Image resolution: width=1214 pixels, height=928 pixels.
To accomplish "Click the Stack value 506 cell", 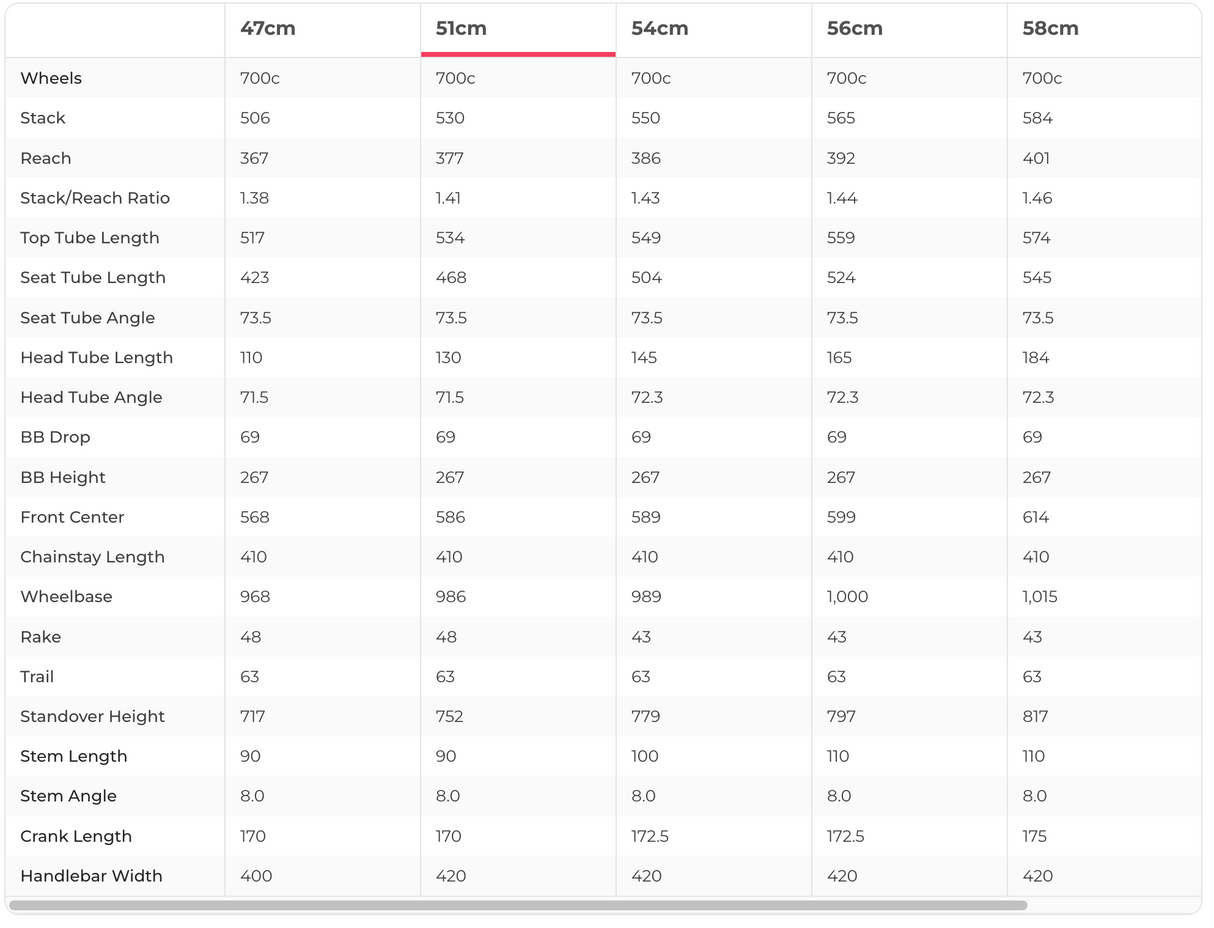I will point(255,118).
